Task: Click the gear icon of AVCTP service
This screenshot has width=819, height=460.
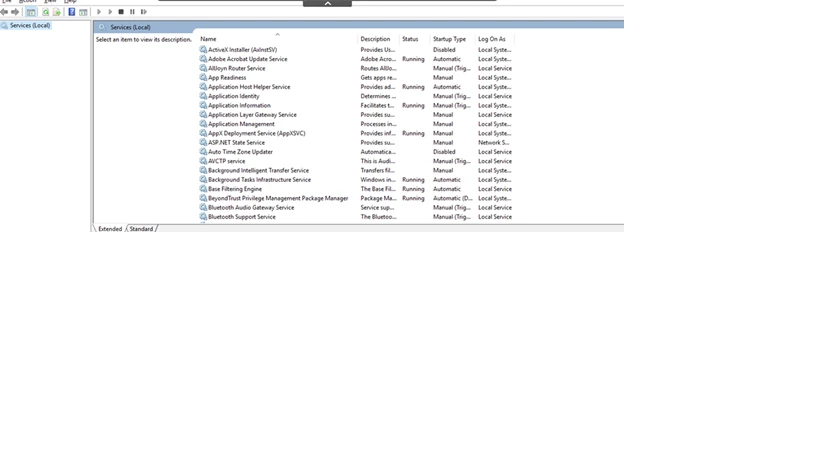Action: coord(203,161)
